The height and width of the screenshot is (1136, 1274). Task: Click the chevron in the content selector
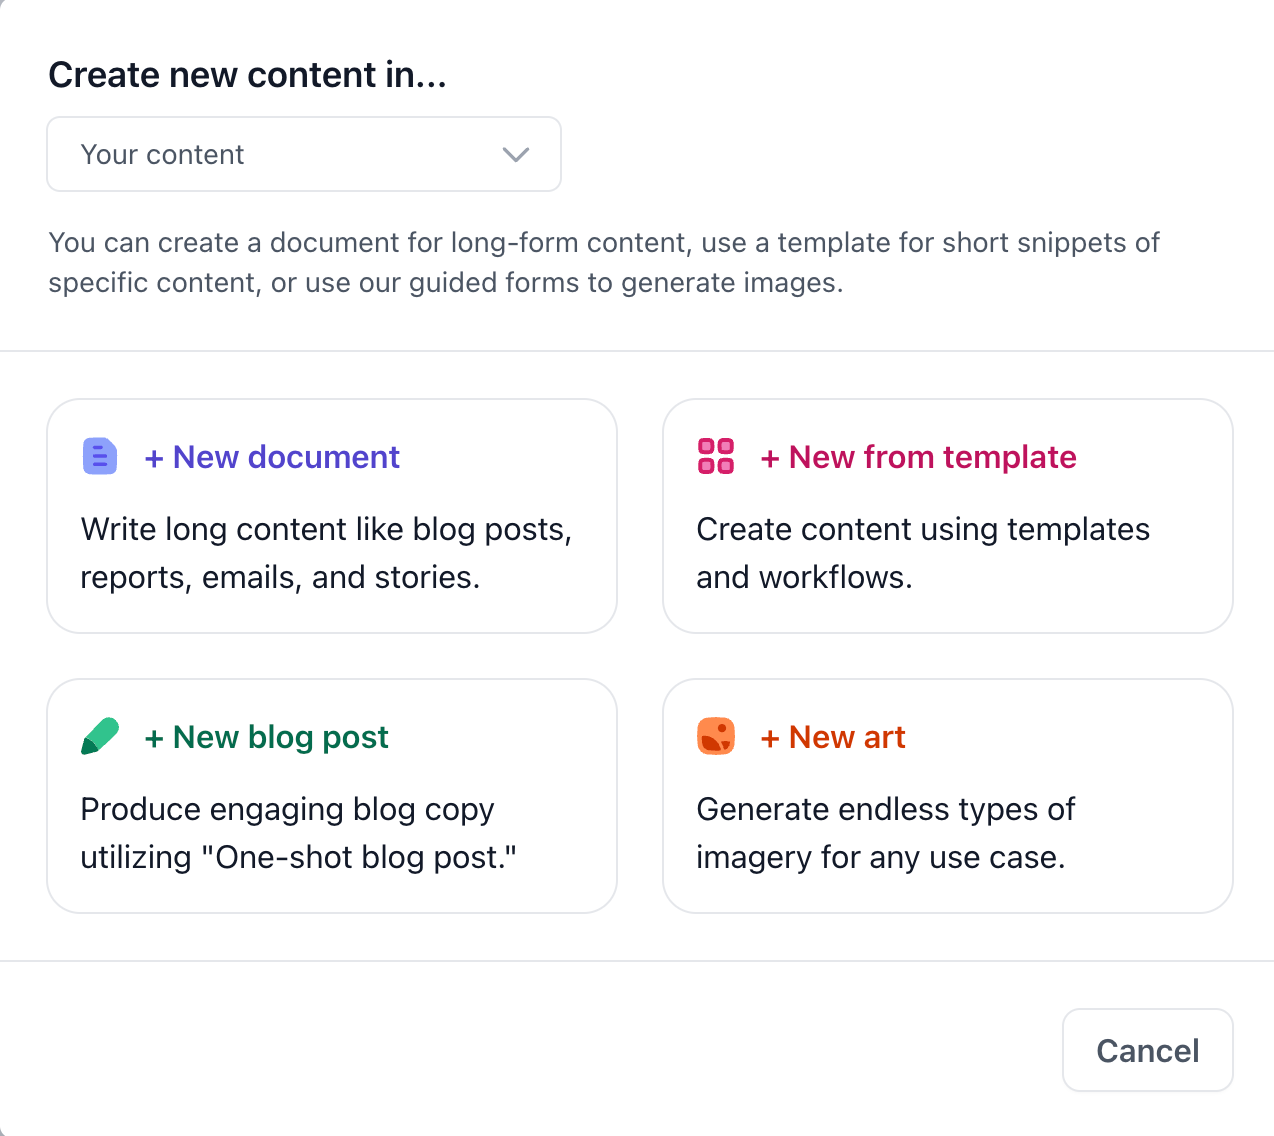coord(515,154)
